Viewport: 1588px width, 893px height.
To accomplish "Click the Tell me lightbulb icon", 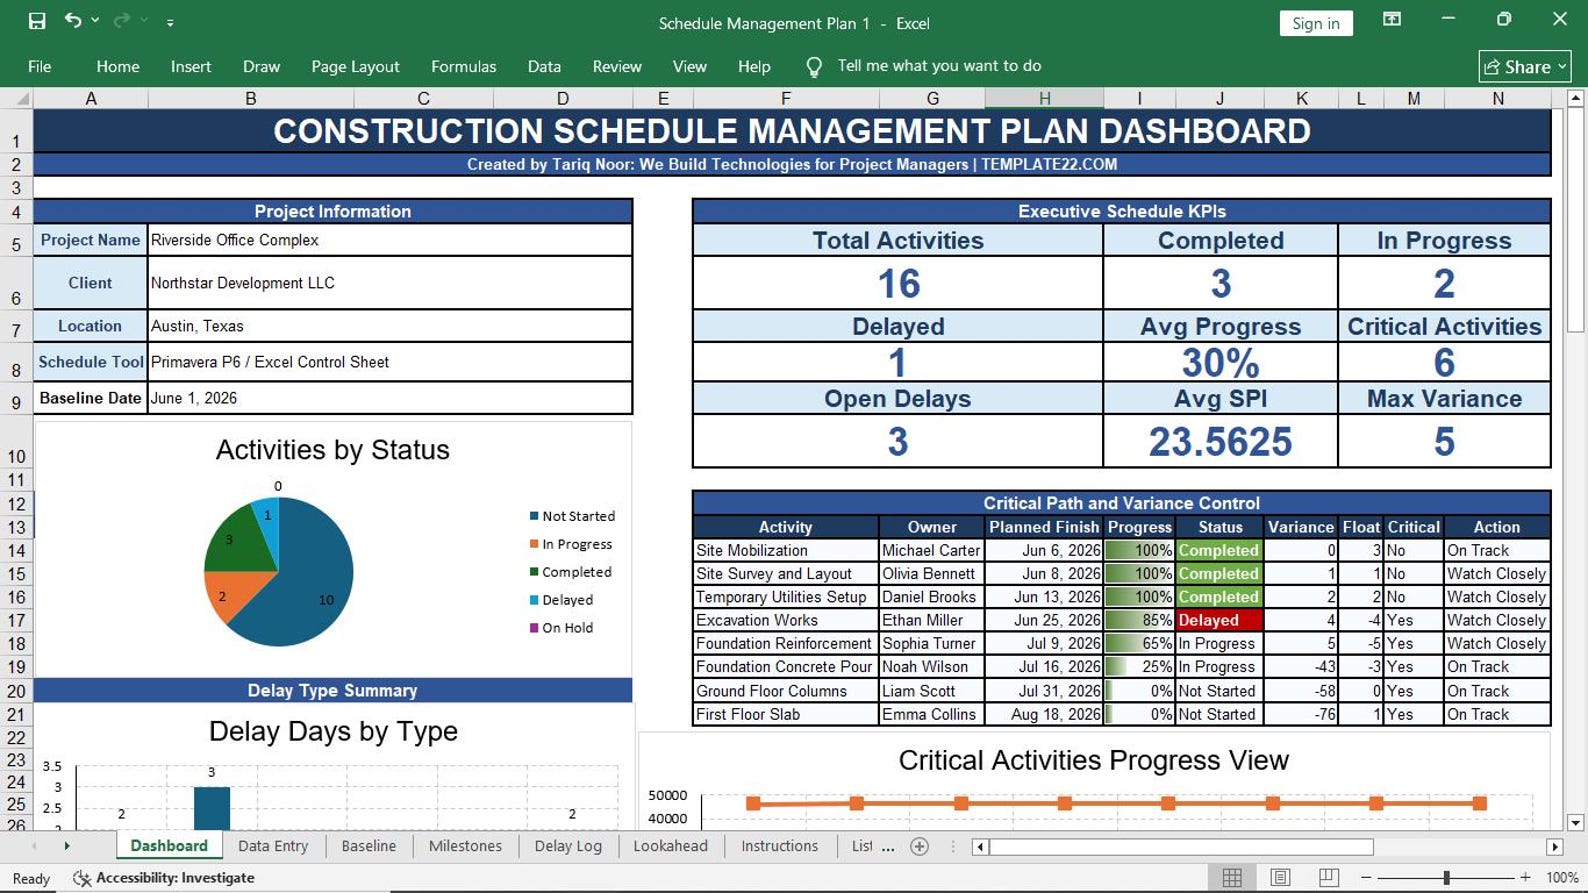I will [814, 67].
